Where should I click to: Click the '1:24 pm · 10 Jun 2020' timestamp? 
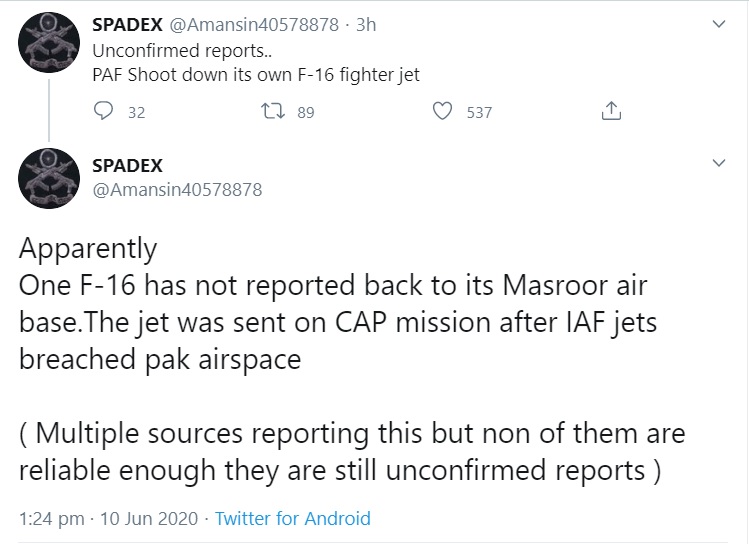click(x=106, y=519)
